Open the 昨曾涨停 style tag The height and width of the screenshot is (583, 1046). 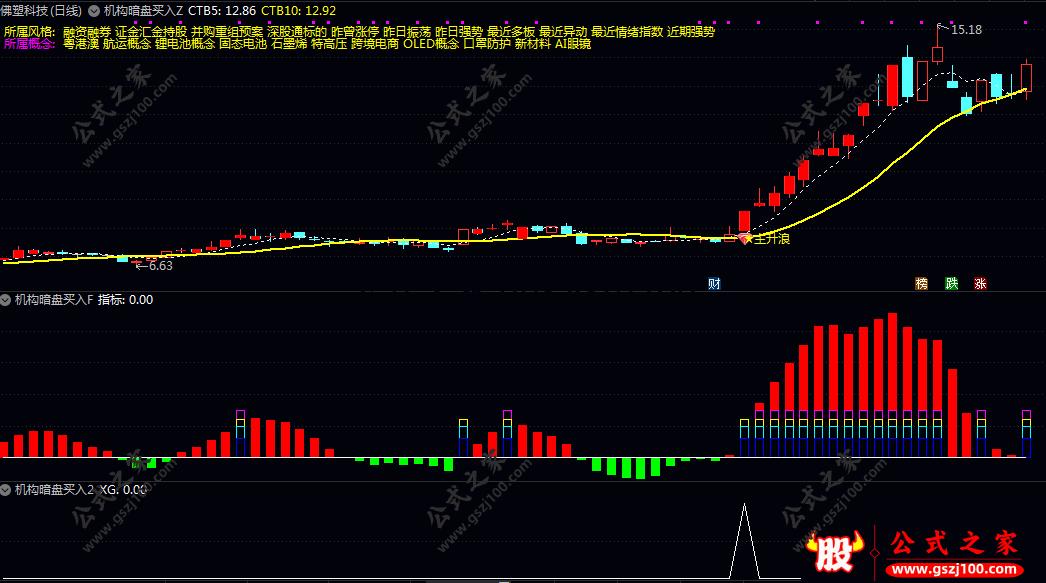coord(355,31)
